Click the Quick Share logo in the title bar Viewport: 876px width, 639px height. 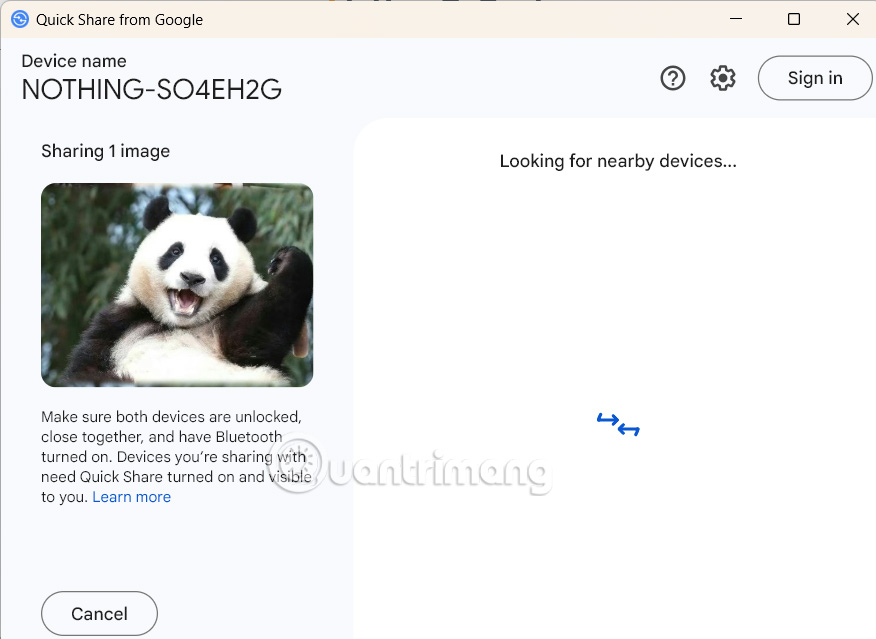[20, 19]
